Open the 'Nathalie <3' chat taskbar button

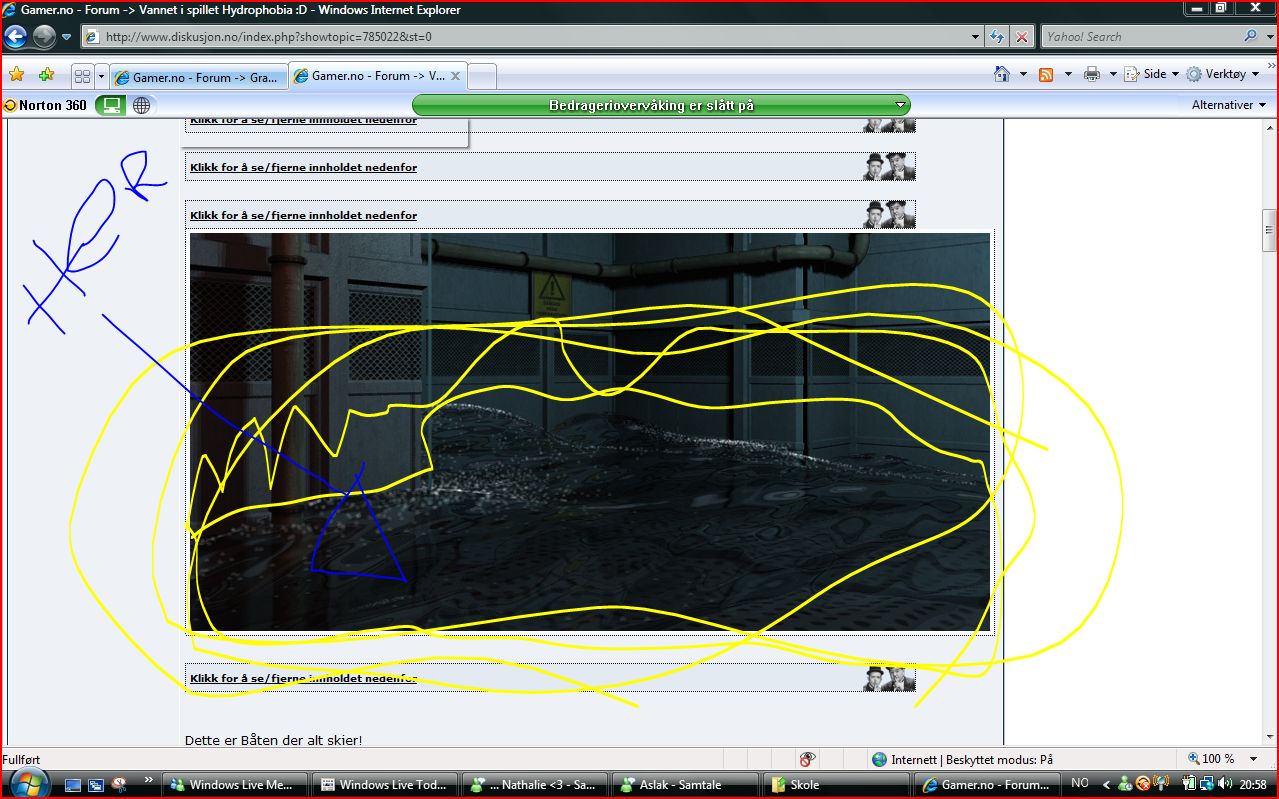(x=535, y=785)
